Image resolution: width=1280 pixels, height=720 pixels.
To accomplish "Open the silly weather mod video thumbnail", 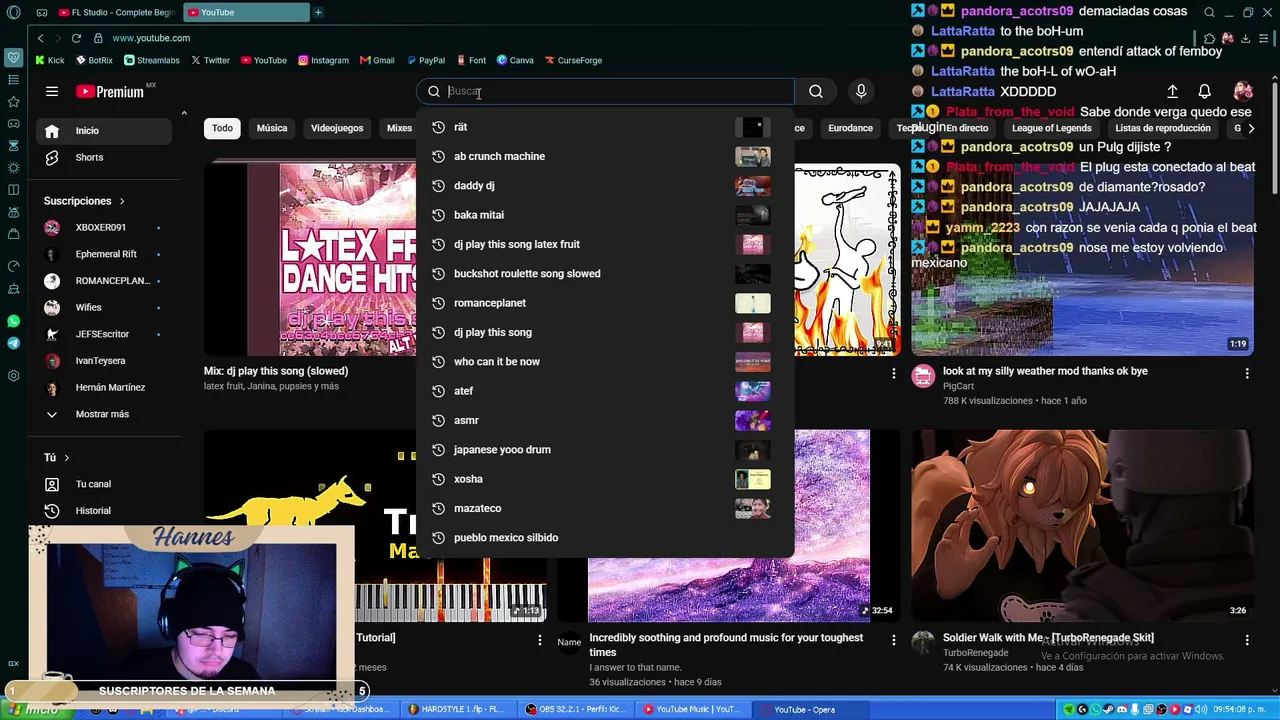I will pos(1082,260).
